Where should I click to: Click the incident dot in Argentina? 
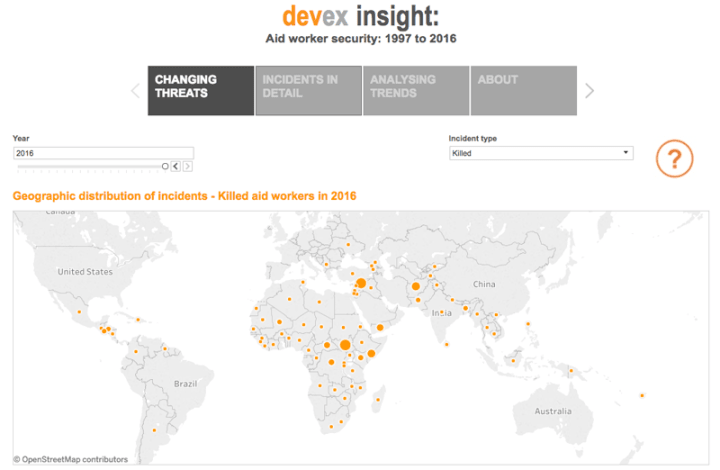[154, 430]
